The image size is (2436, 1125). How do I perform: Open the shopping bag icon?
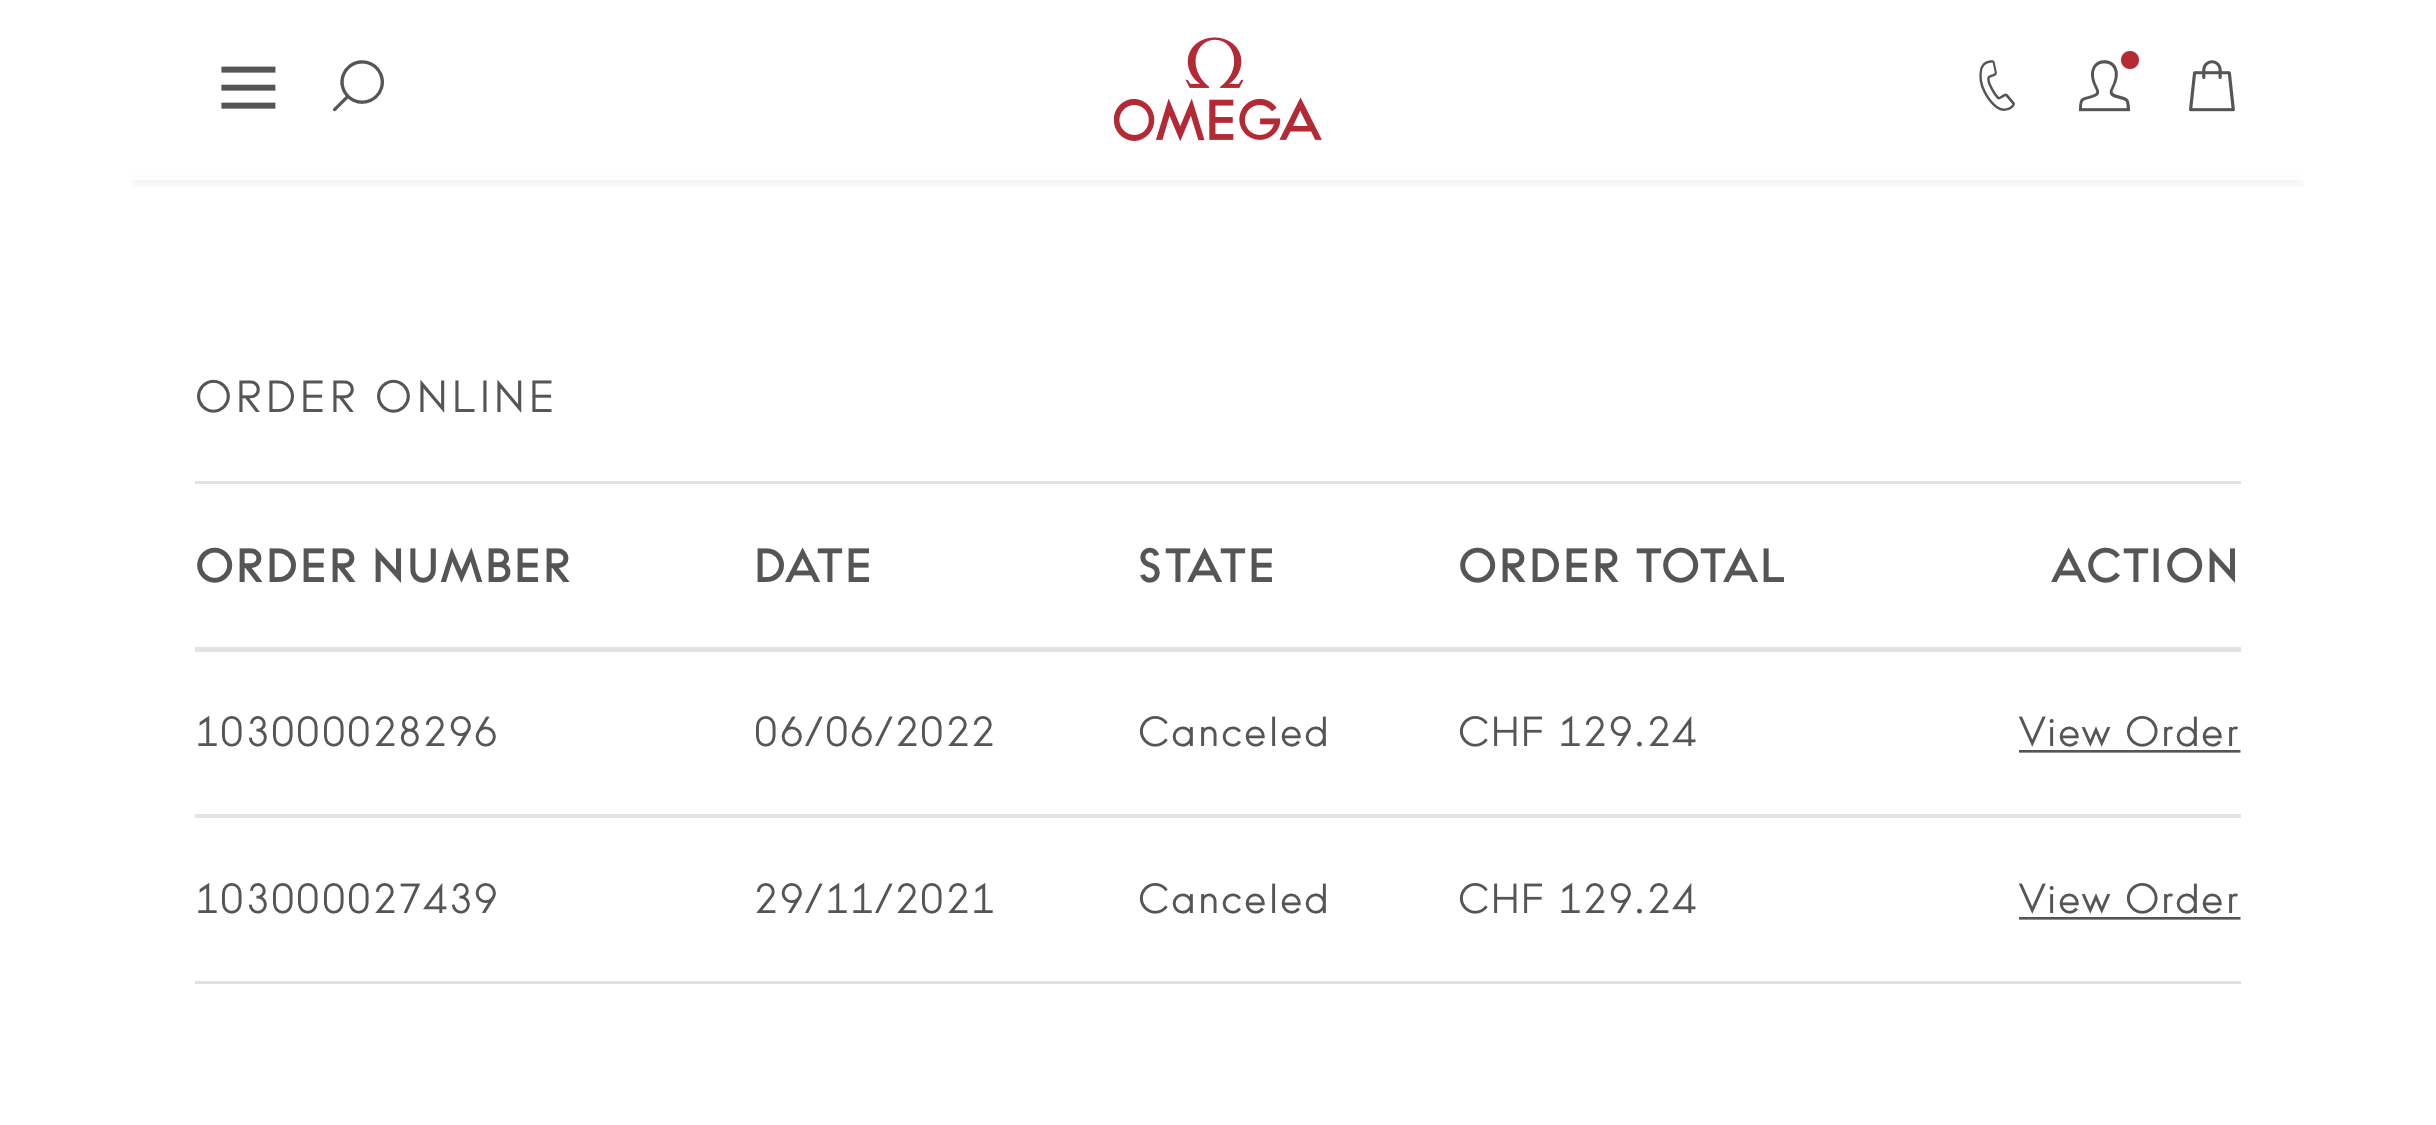click(2211, 87)
